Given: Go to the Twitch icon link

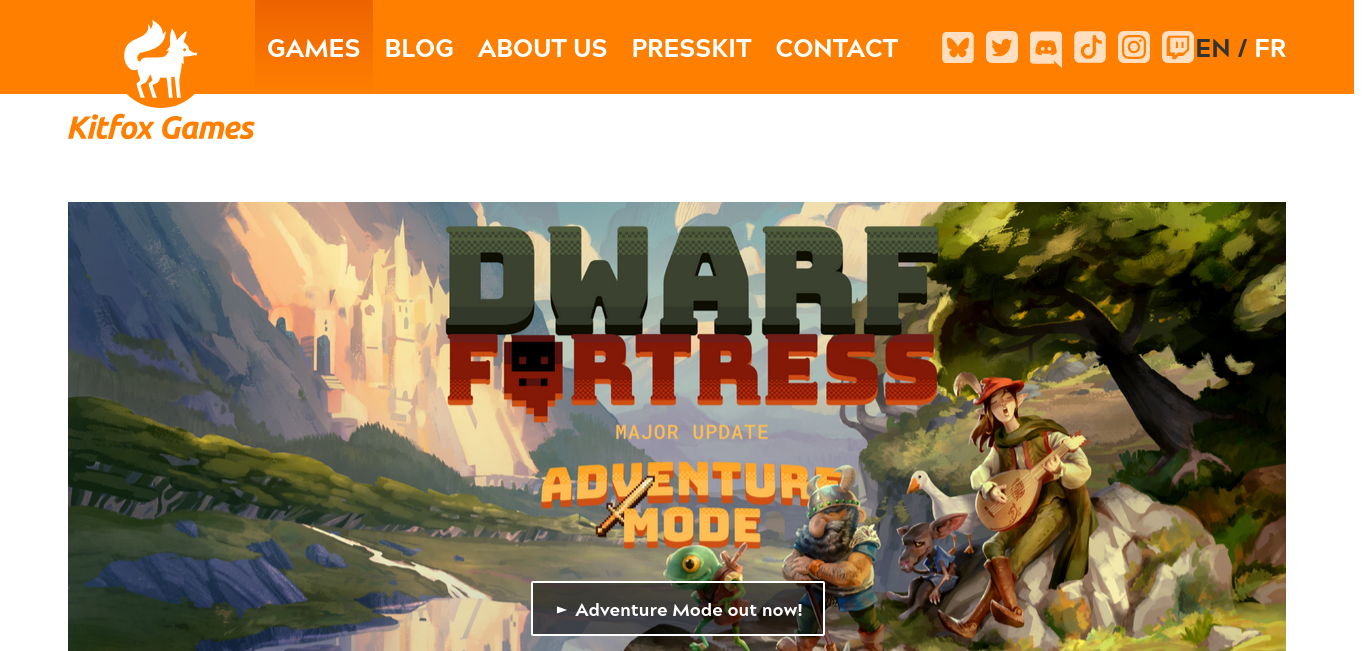Looking at the screenshot, I should coord(1178,47).
